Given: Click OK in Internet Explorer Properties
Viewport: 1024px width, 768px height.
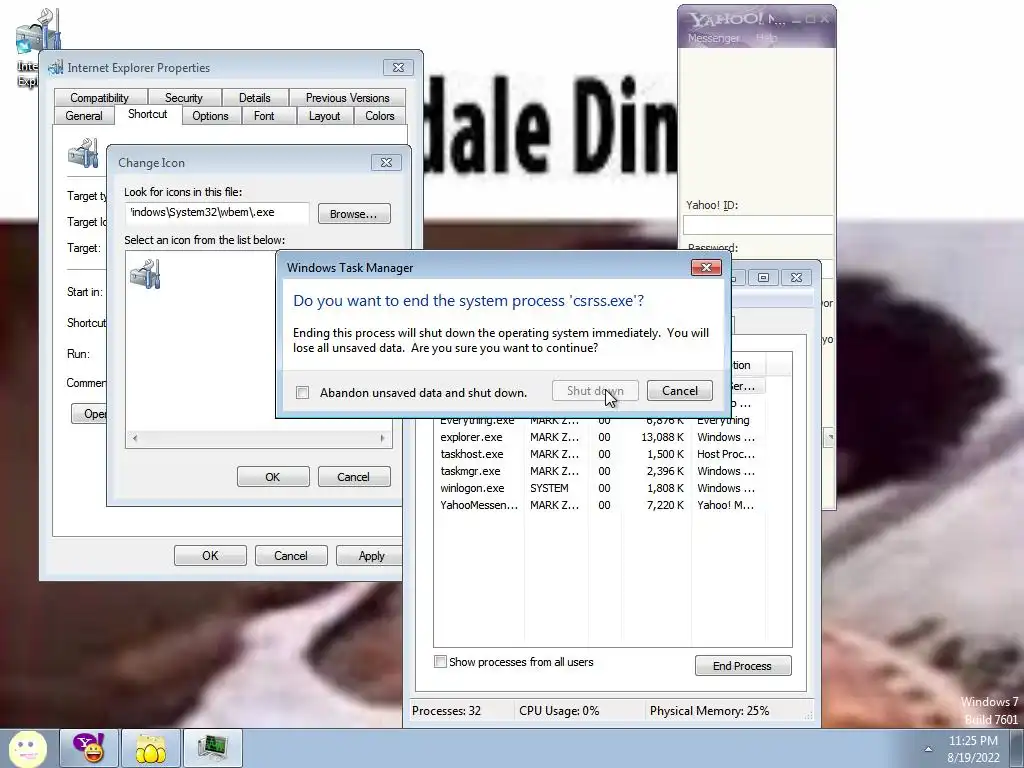Looking at the screenshot, I should click(x=210, y=556).
